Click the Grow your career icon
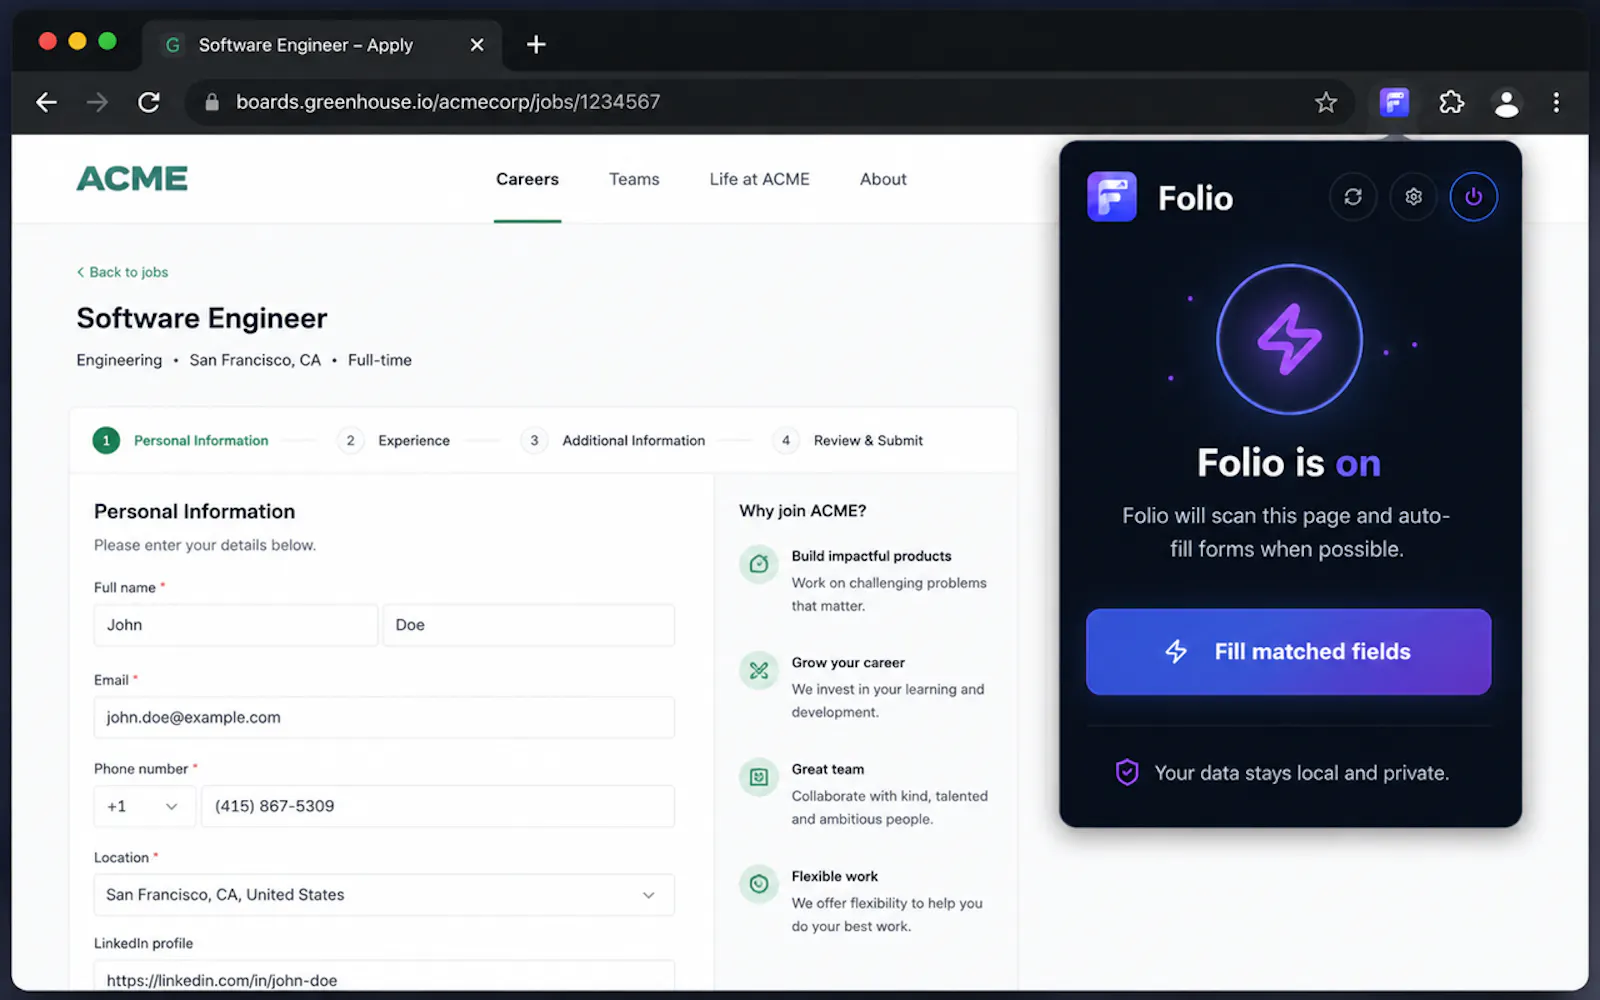This screenshot has height=1000, width=1600. point(759,671)
